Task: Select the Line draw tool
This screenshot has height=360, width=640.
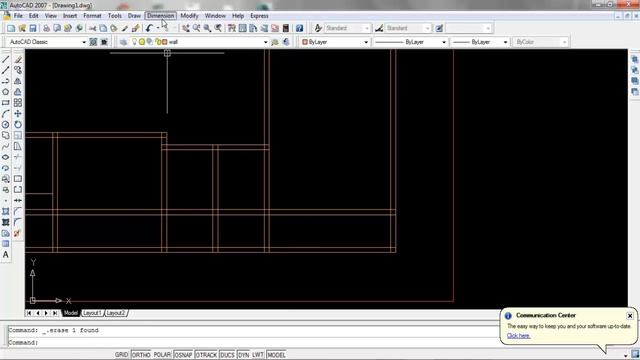Action: pyautogui.click(x=6, y=60)
